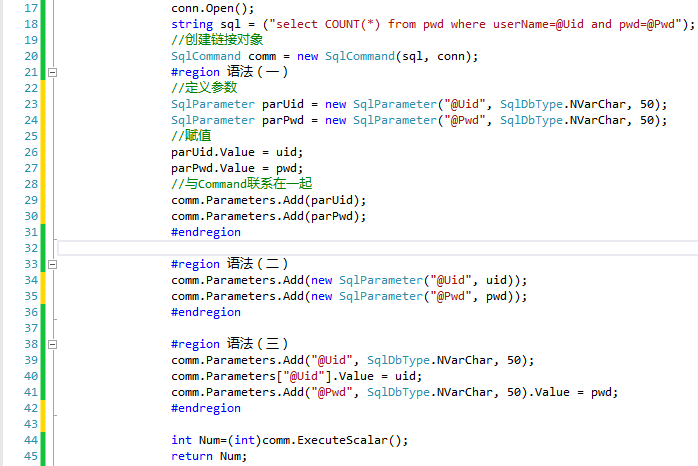Click the '#endregion' directive on line 42

206,408
